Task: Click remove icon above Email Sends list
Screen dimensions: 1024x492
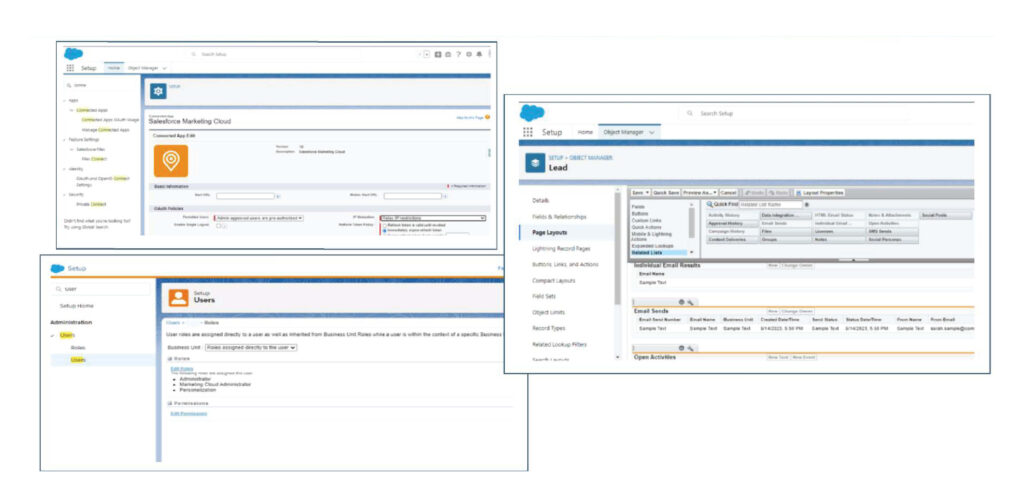Action: (682, 302)
